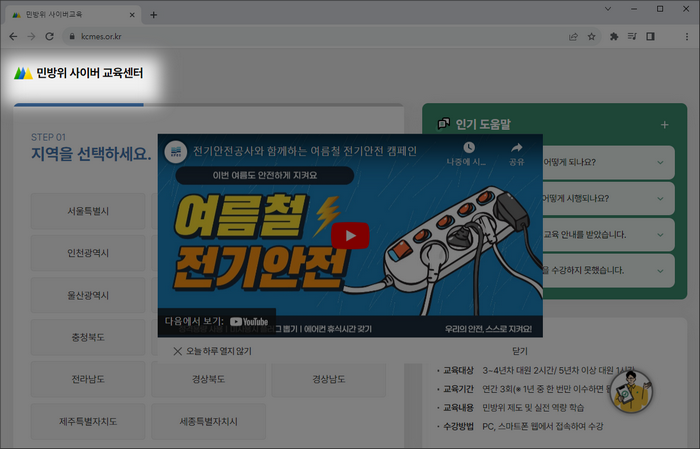Play the 여름철 전기안전 YouTube video

350,236
